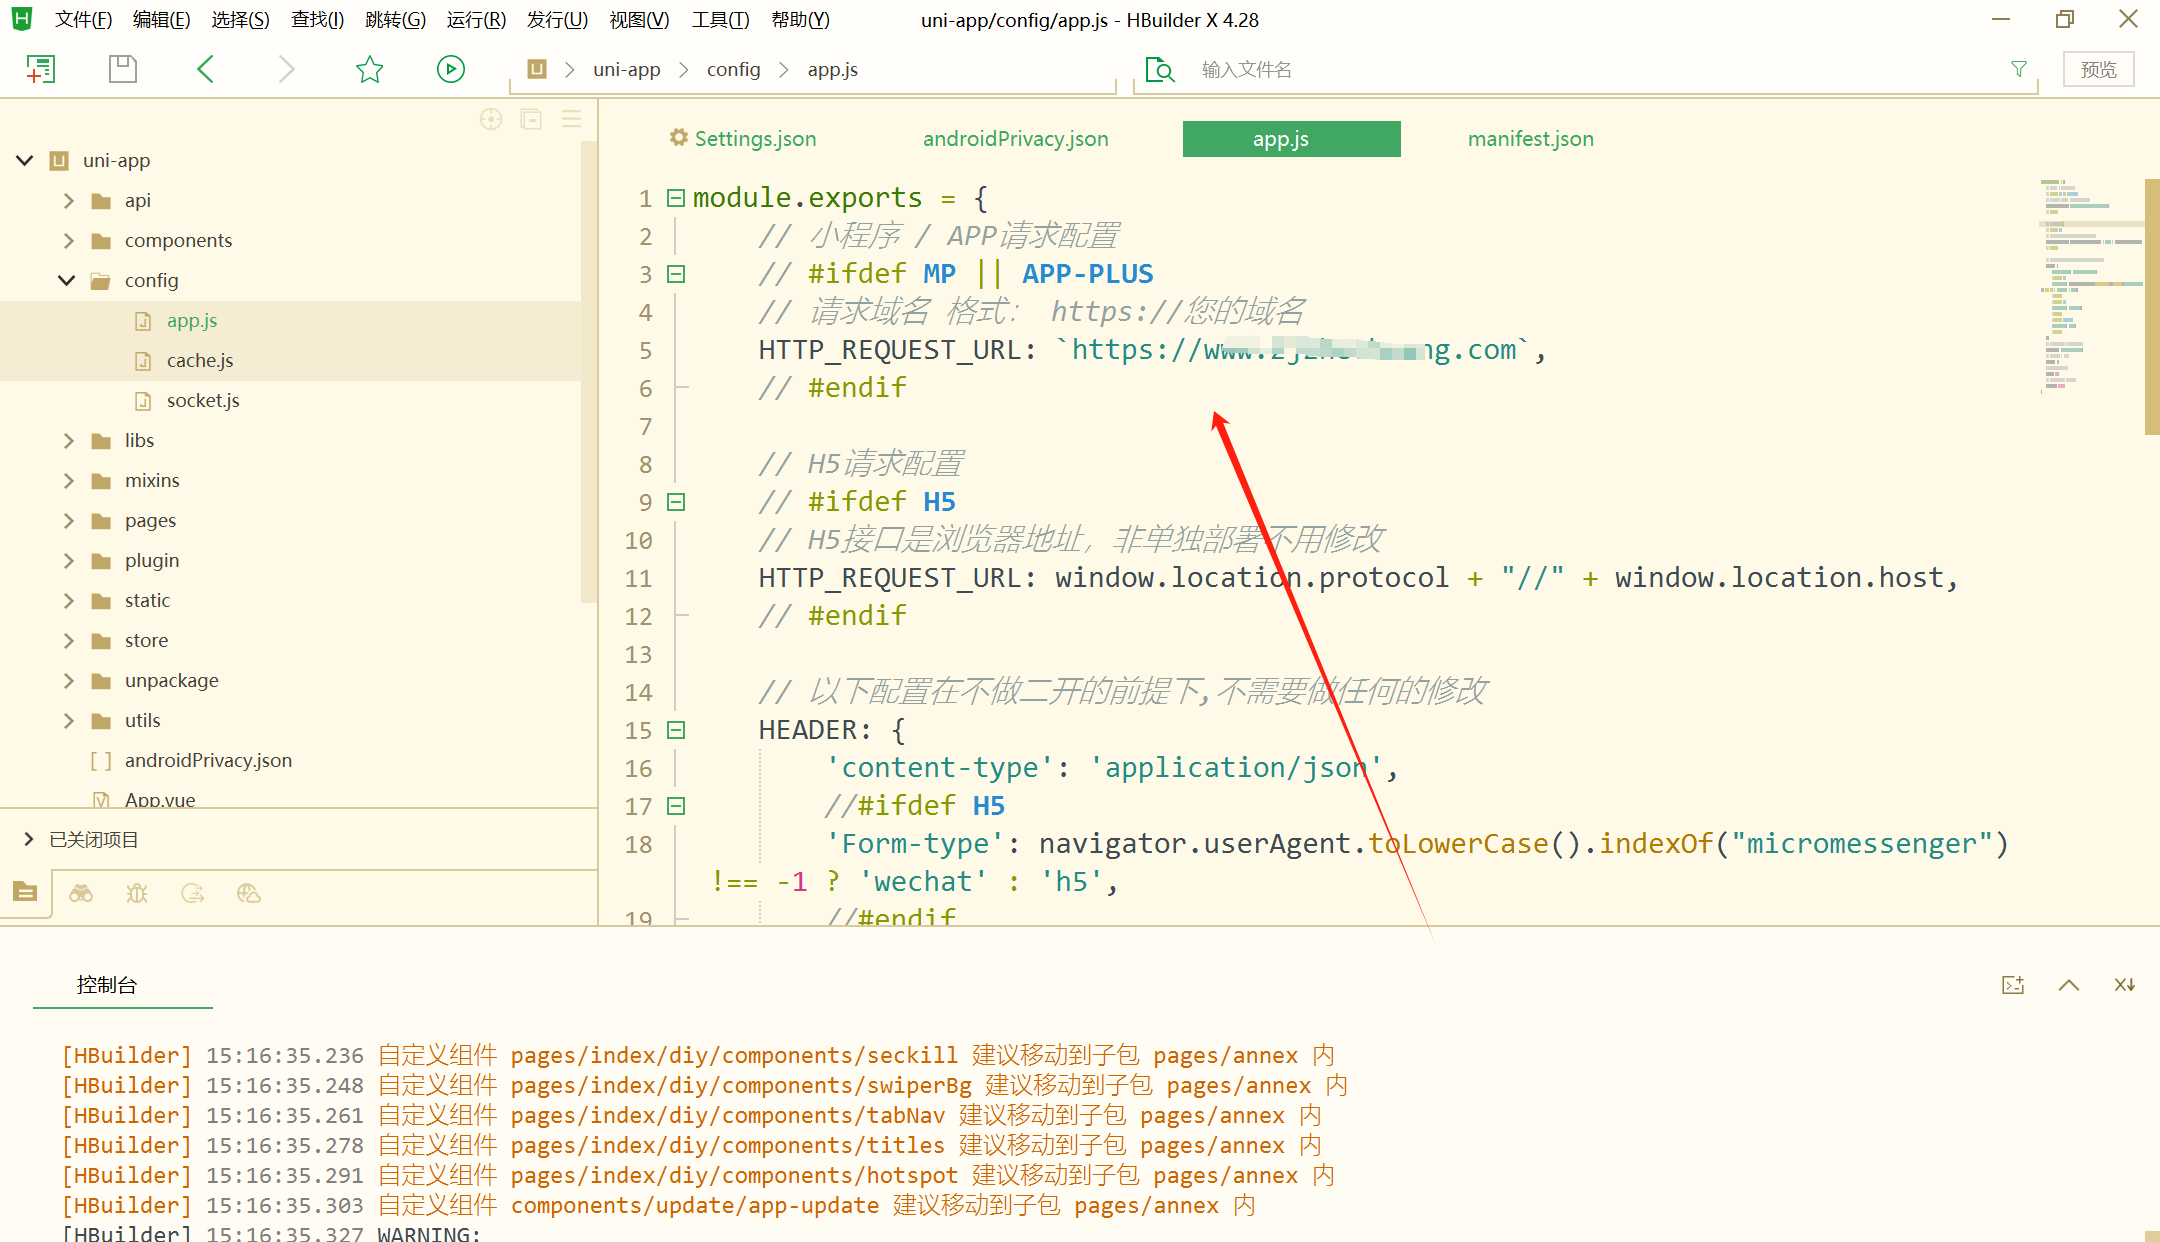Expand the 已关闭项目 section

[28, 839]
